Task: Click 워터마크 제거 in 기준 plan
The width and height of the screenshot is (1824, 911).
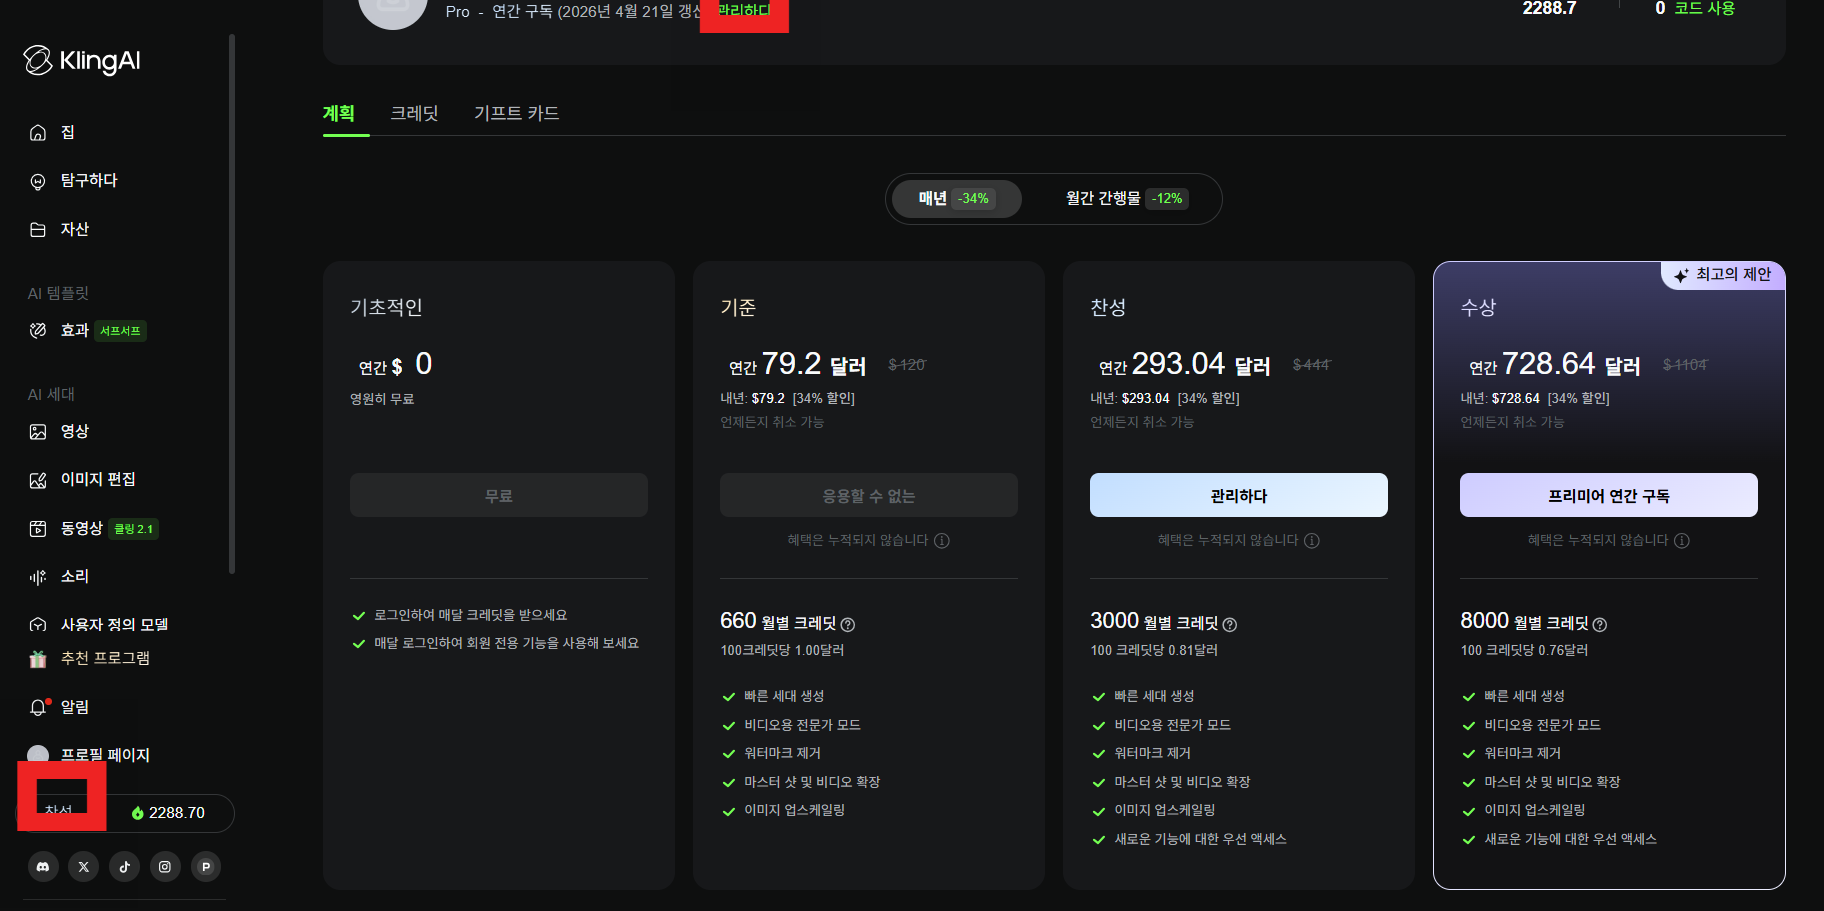Action: pos(782,754)
